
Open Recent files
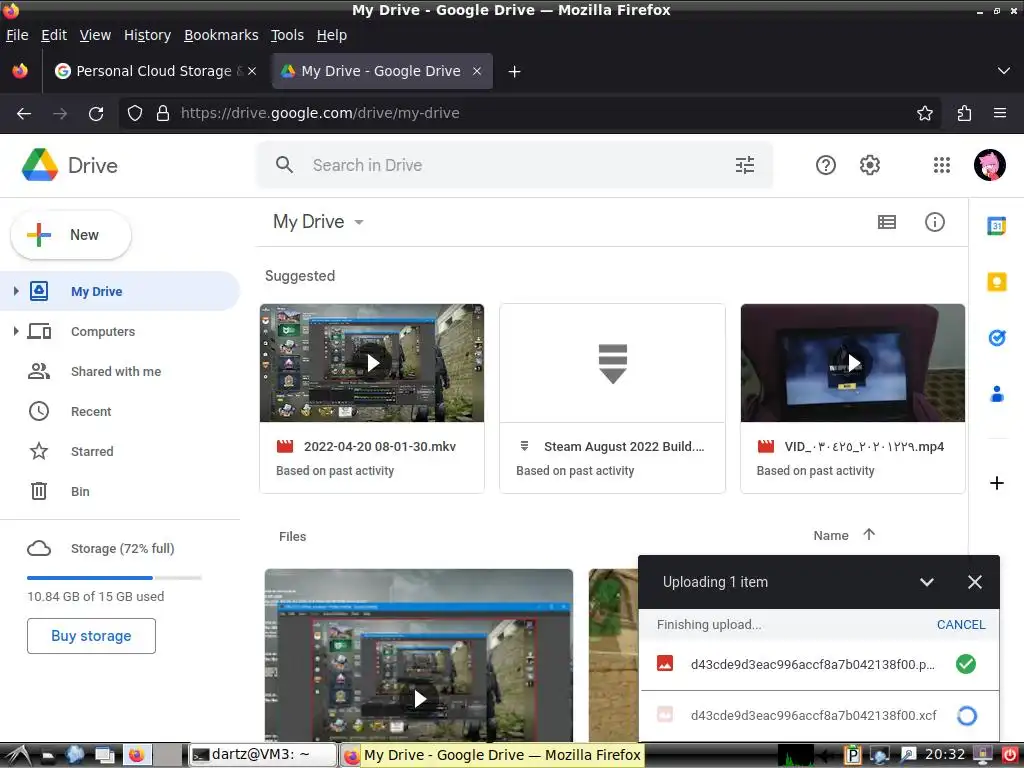(x=91, y=411)
